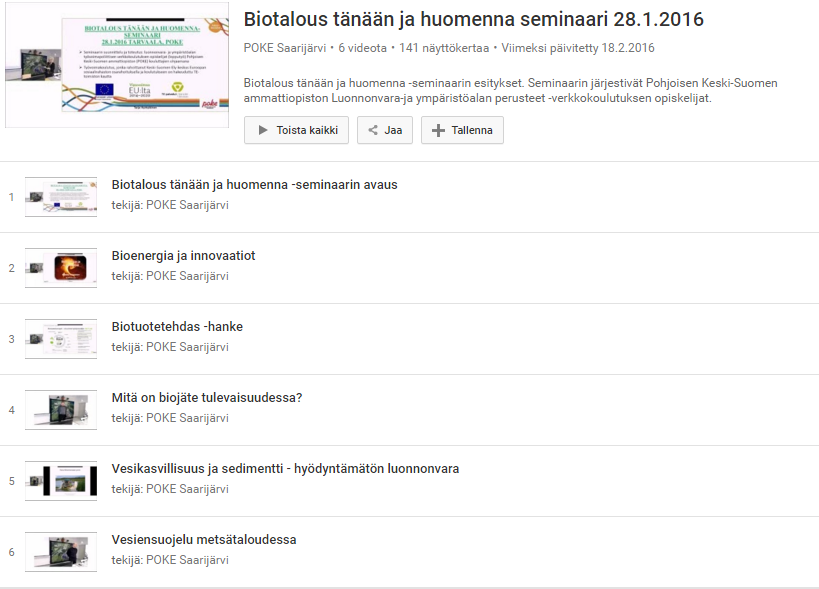Play Bioenergia ja innovaatiot video thumbnail
The image size is (819, 589).
(x=61, y=268)
